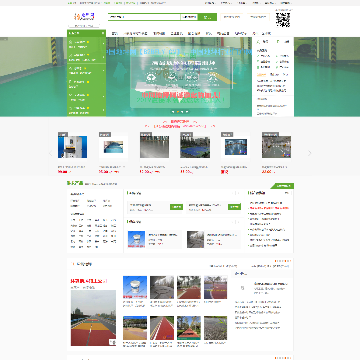Click the first category icon in green sidebar

click(70, 42)
